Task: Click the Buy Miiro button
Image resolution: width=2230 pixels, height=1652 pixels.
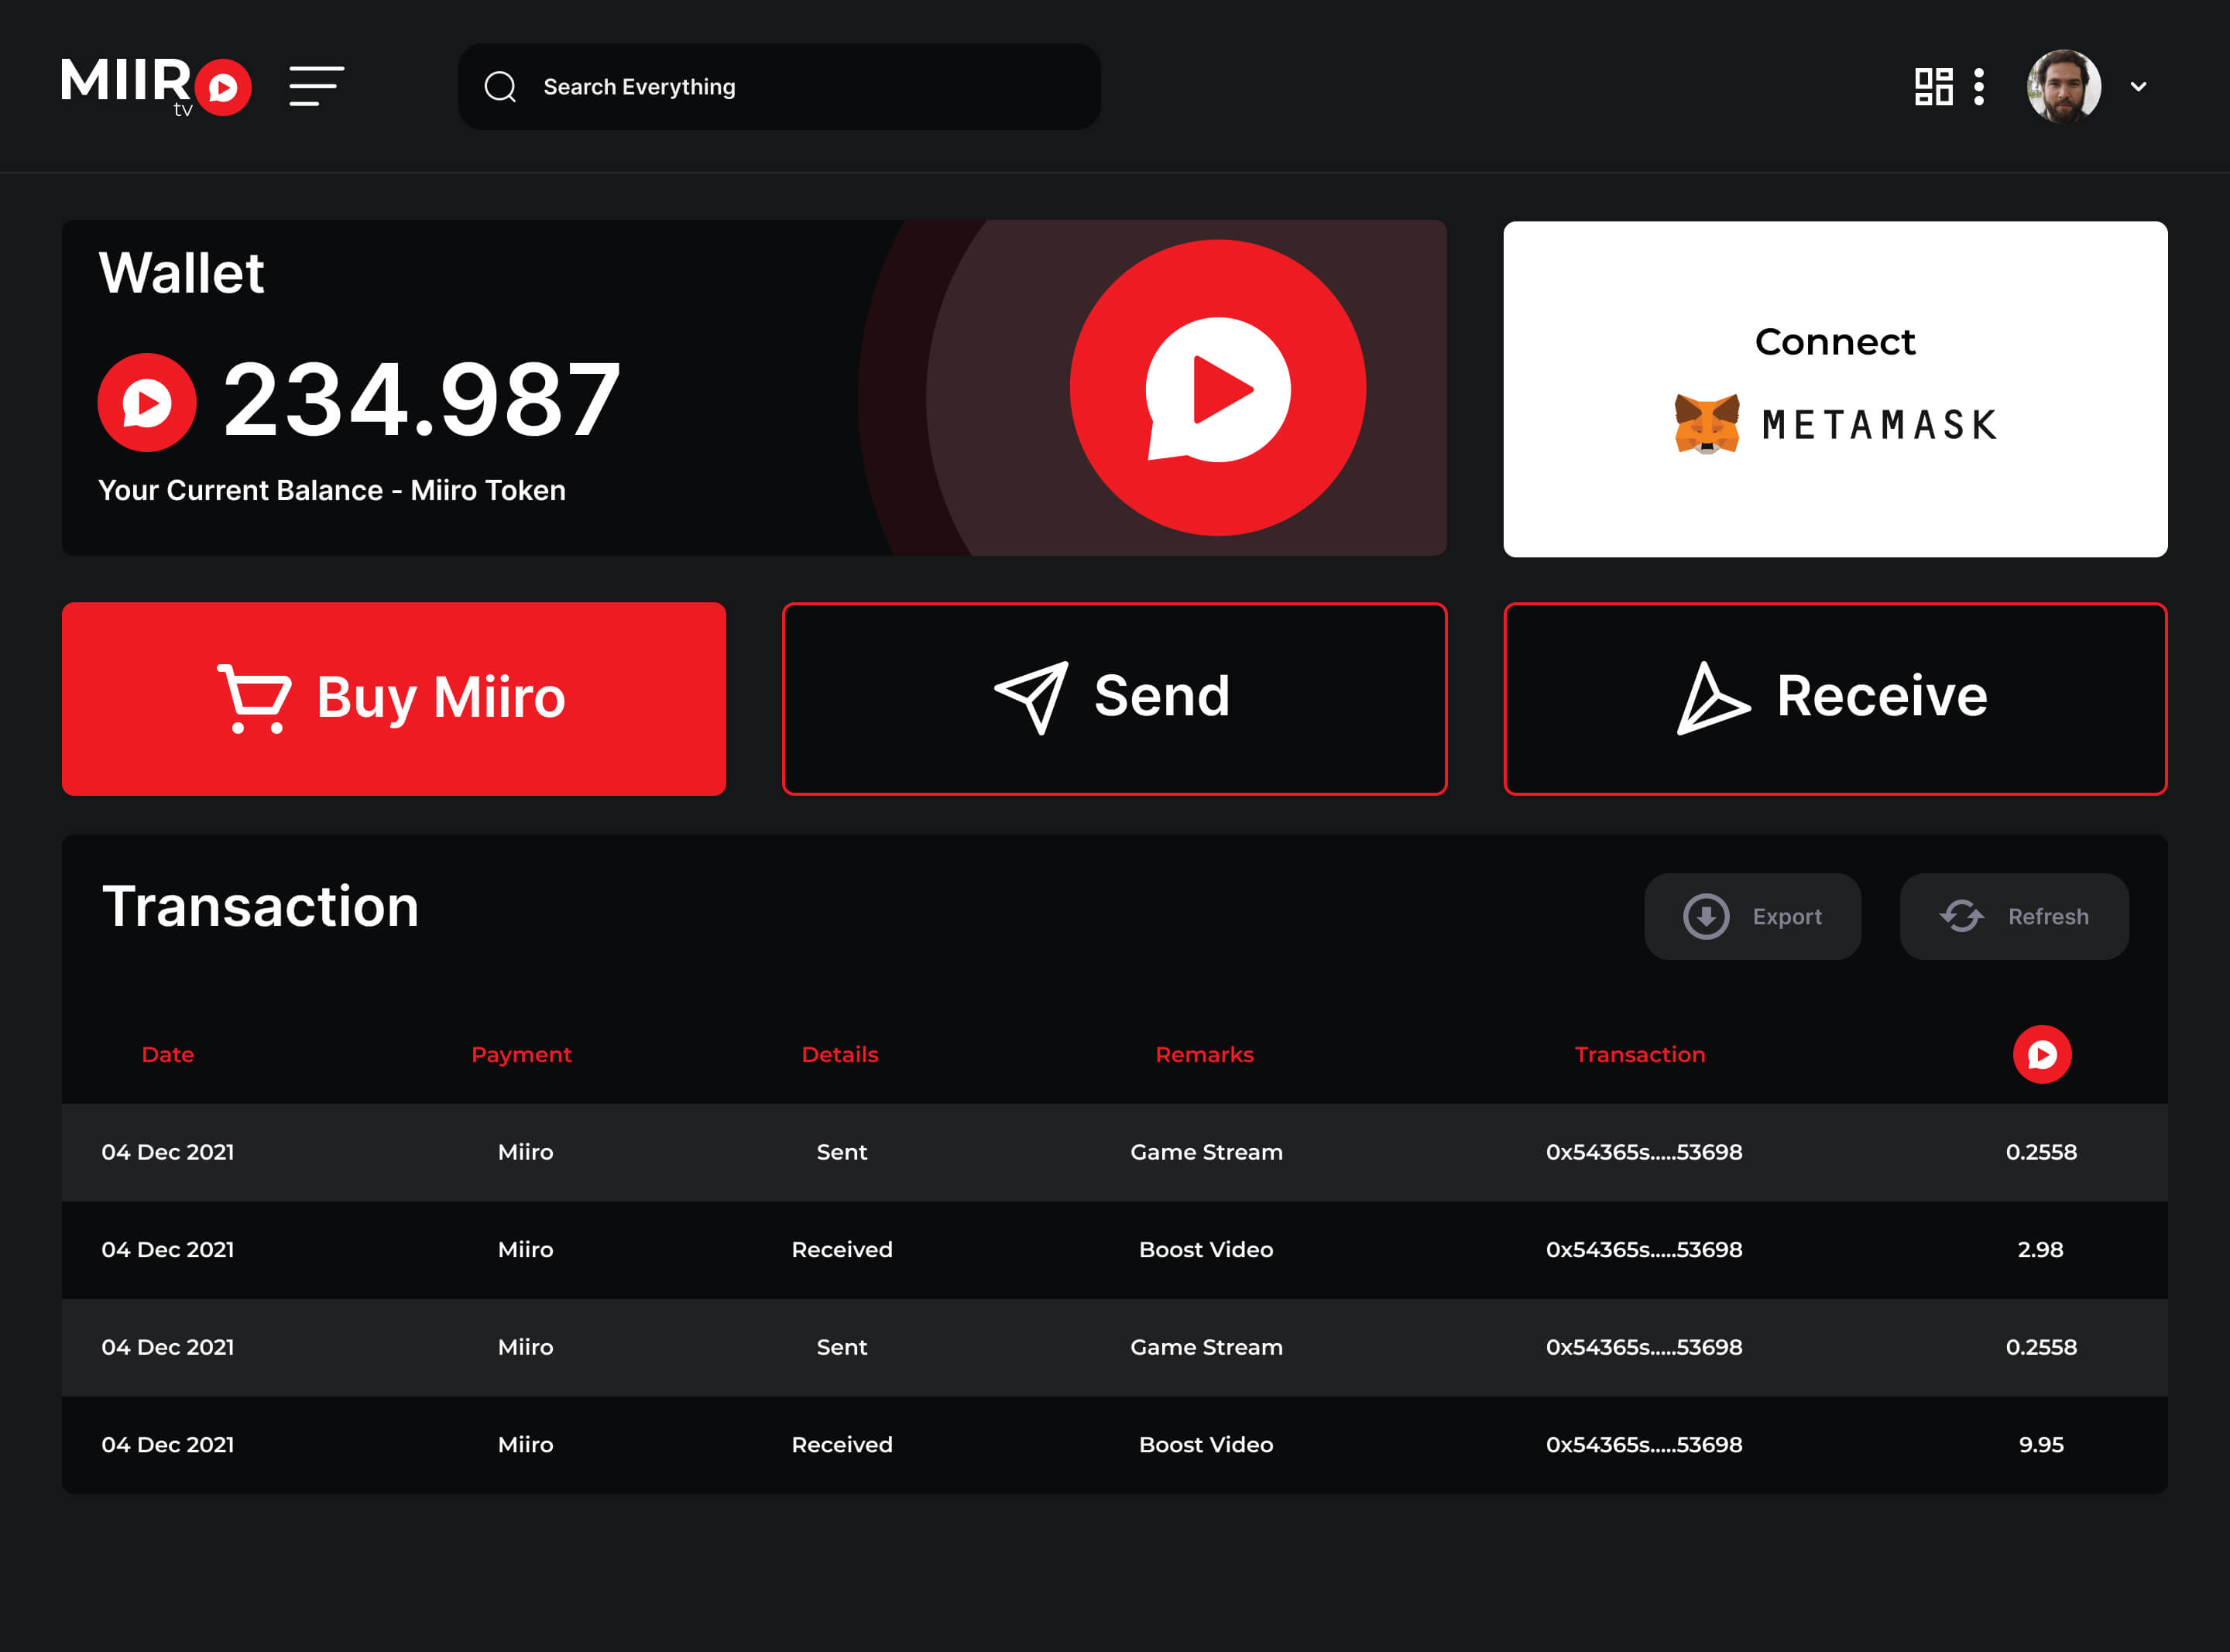Action: (x=394, y=698)
